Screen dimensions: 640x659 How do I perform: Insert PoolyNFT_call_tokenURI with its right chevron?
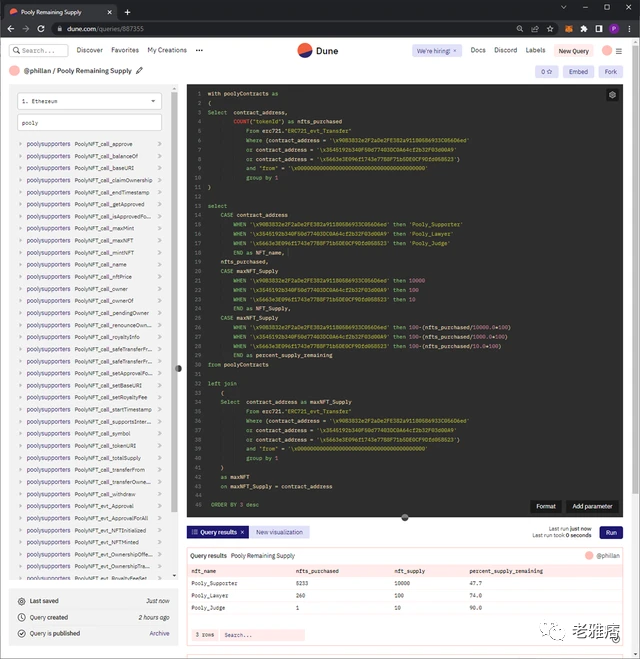click(160, 445)
